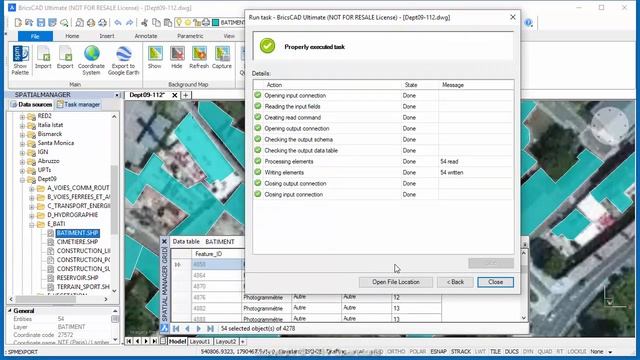The width and height of the screenshot is (640, 360).
Task: Collapse the General properties section
Action: click(x=10, y=311)
